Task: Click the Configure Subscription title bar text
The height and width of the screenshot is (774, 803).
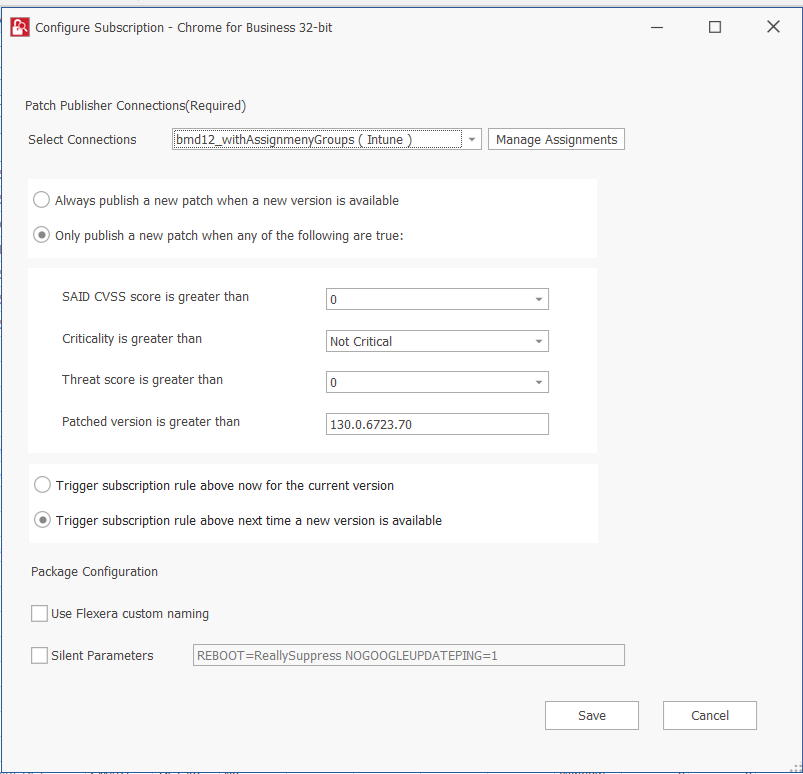Action: pyautogui.click(x=184, y=27)
